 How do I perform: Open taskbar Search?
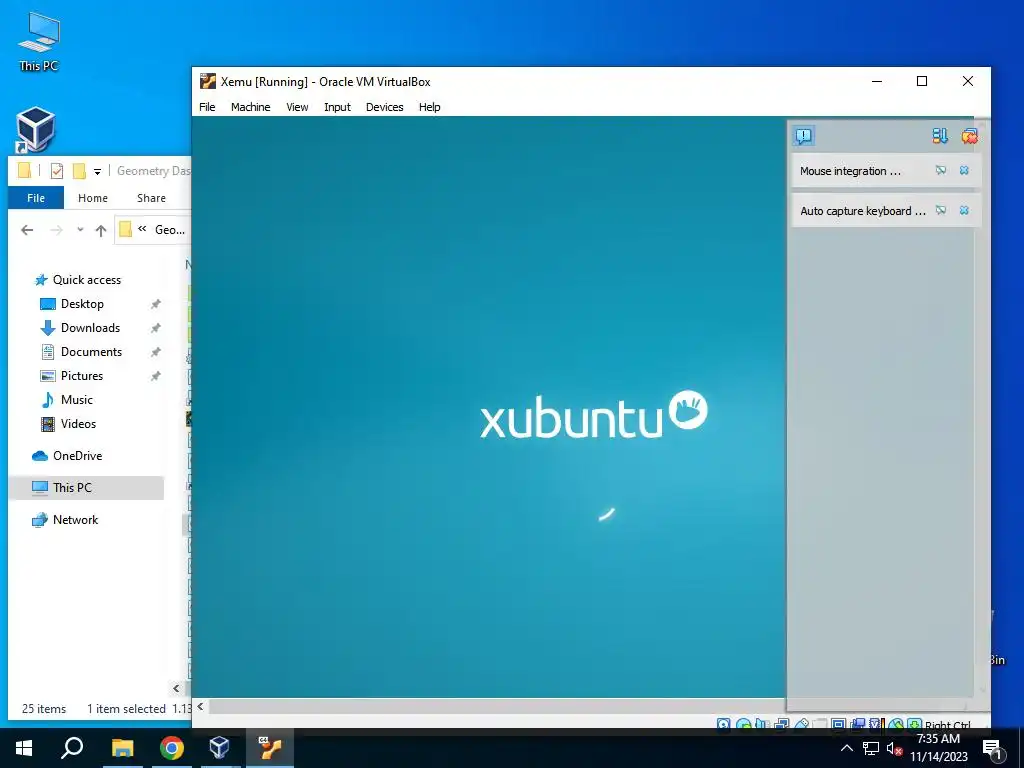(x=72, y=748)
